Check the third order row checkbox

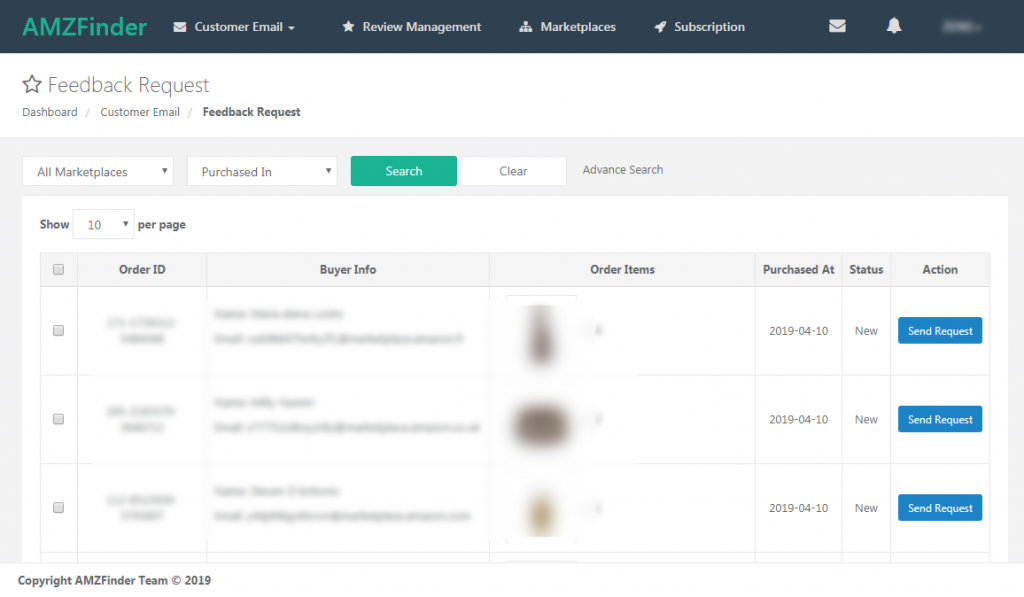point(58,508)
